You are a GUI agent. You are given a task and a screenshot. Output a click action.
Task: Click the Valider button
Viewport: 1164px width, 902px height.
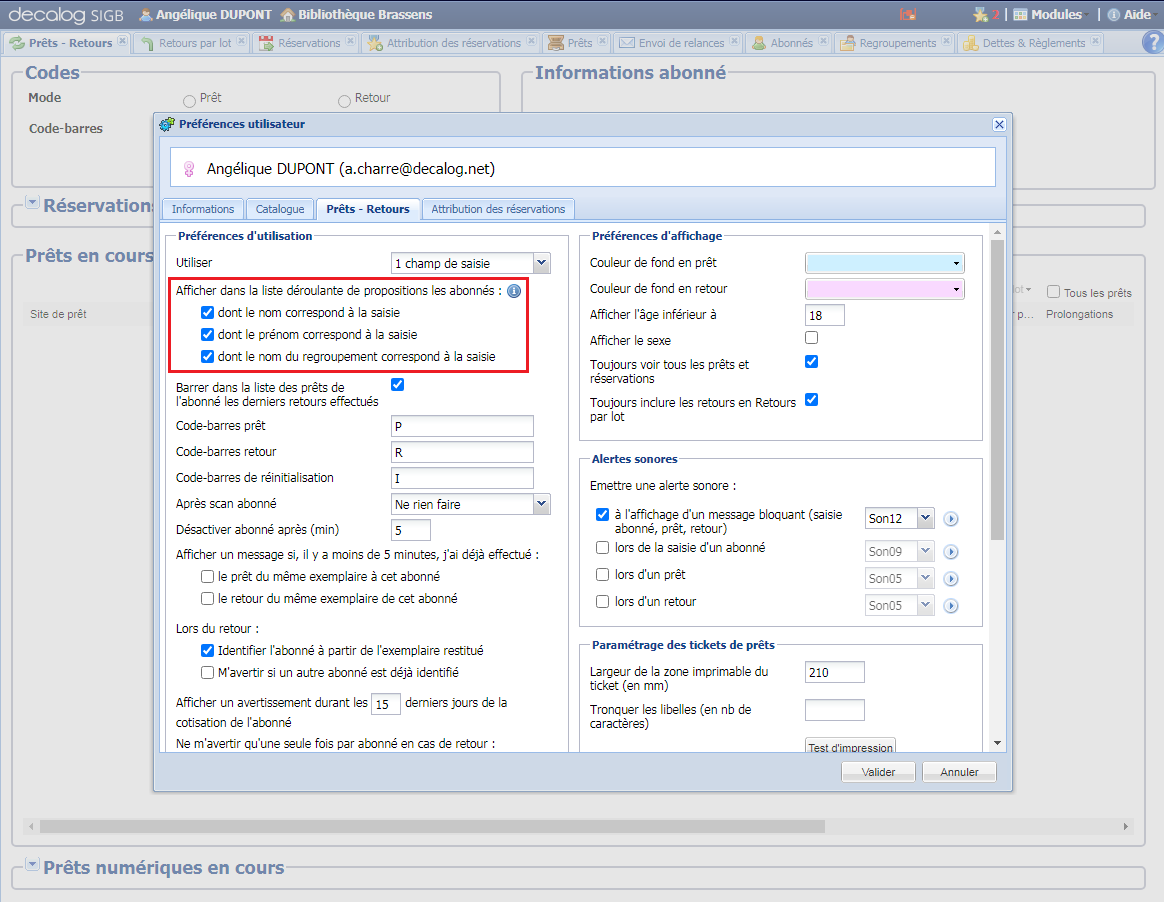pyautogui.click(x=877, y=772)
